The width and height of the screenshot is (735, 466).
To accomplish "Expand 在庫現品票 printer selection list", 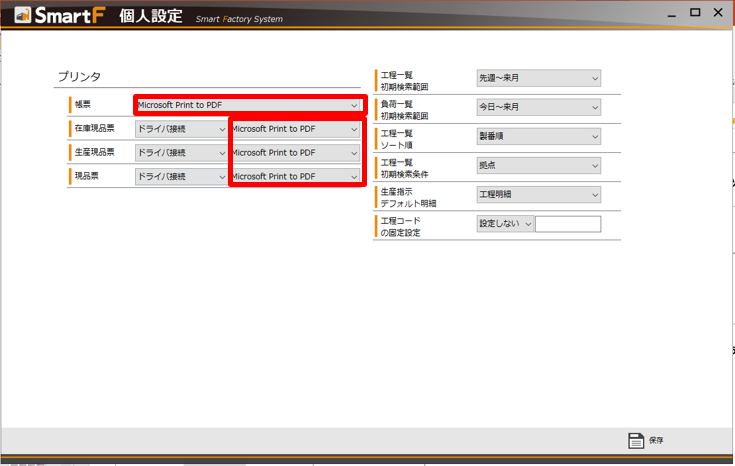I will click(294, 129).
